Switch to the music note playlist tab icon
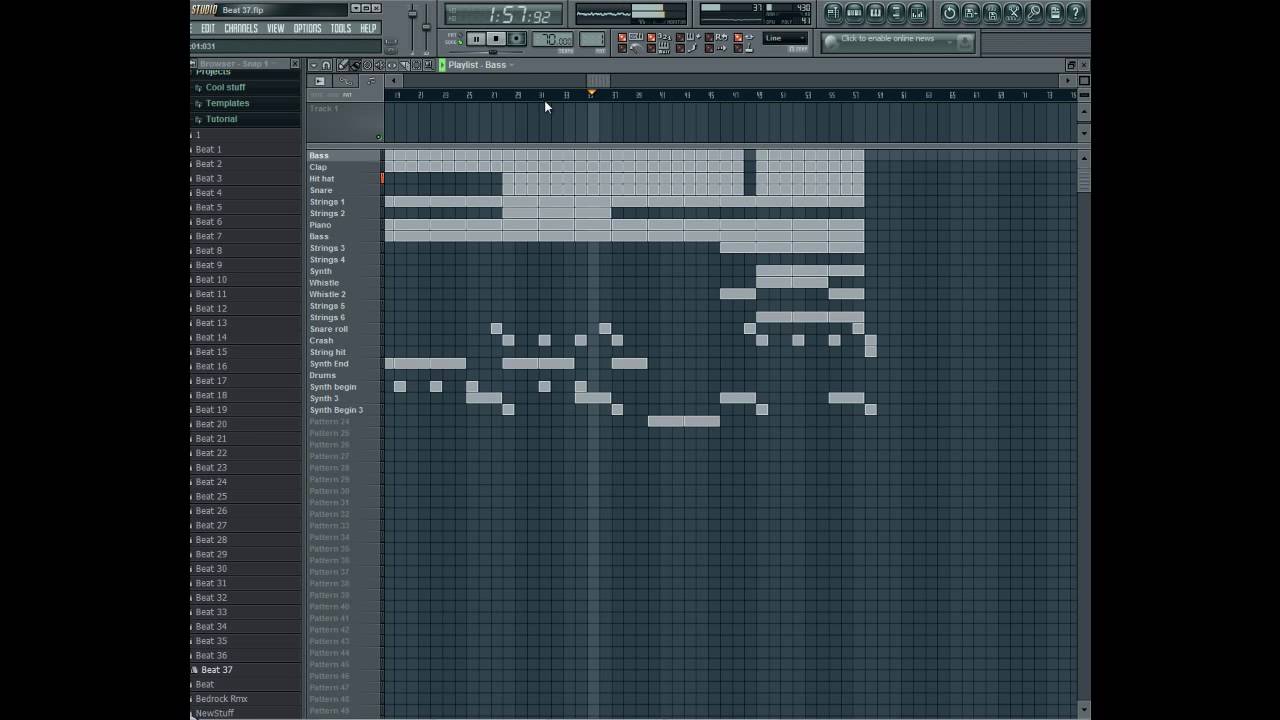Viewport: 1280px width, 720px height. coord(371,81)
